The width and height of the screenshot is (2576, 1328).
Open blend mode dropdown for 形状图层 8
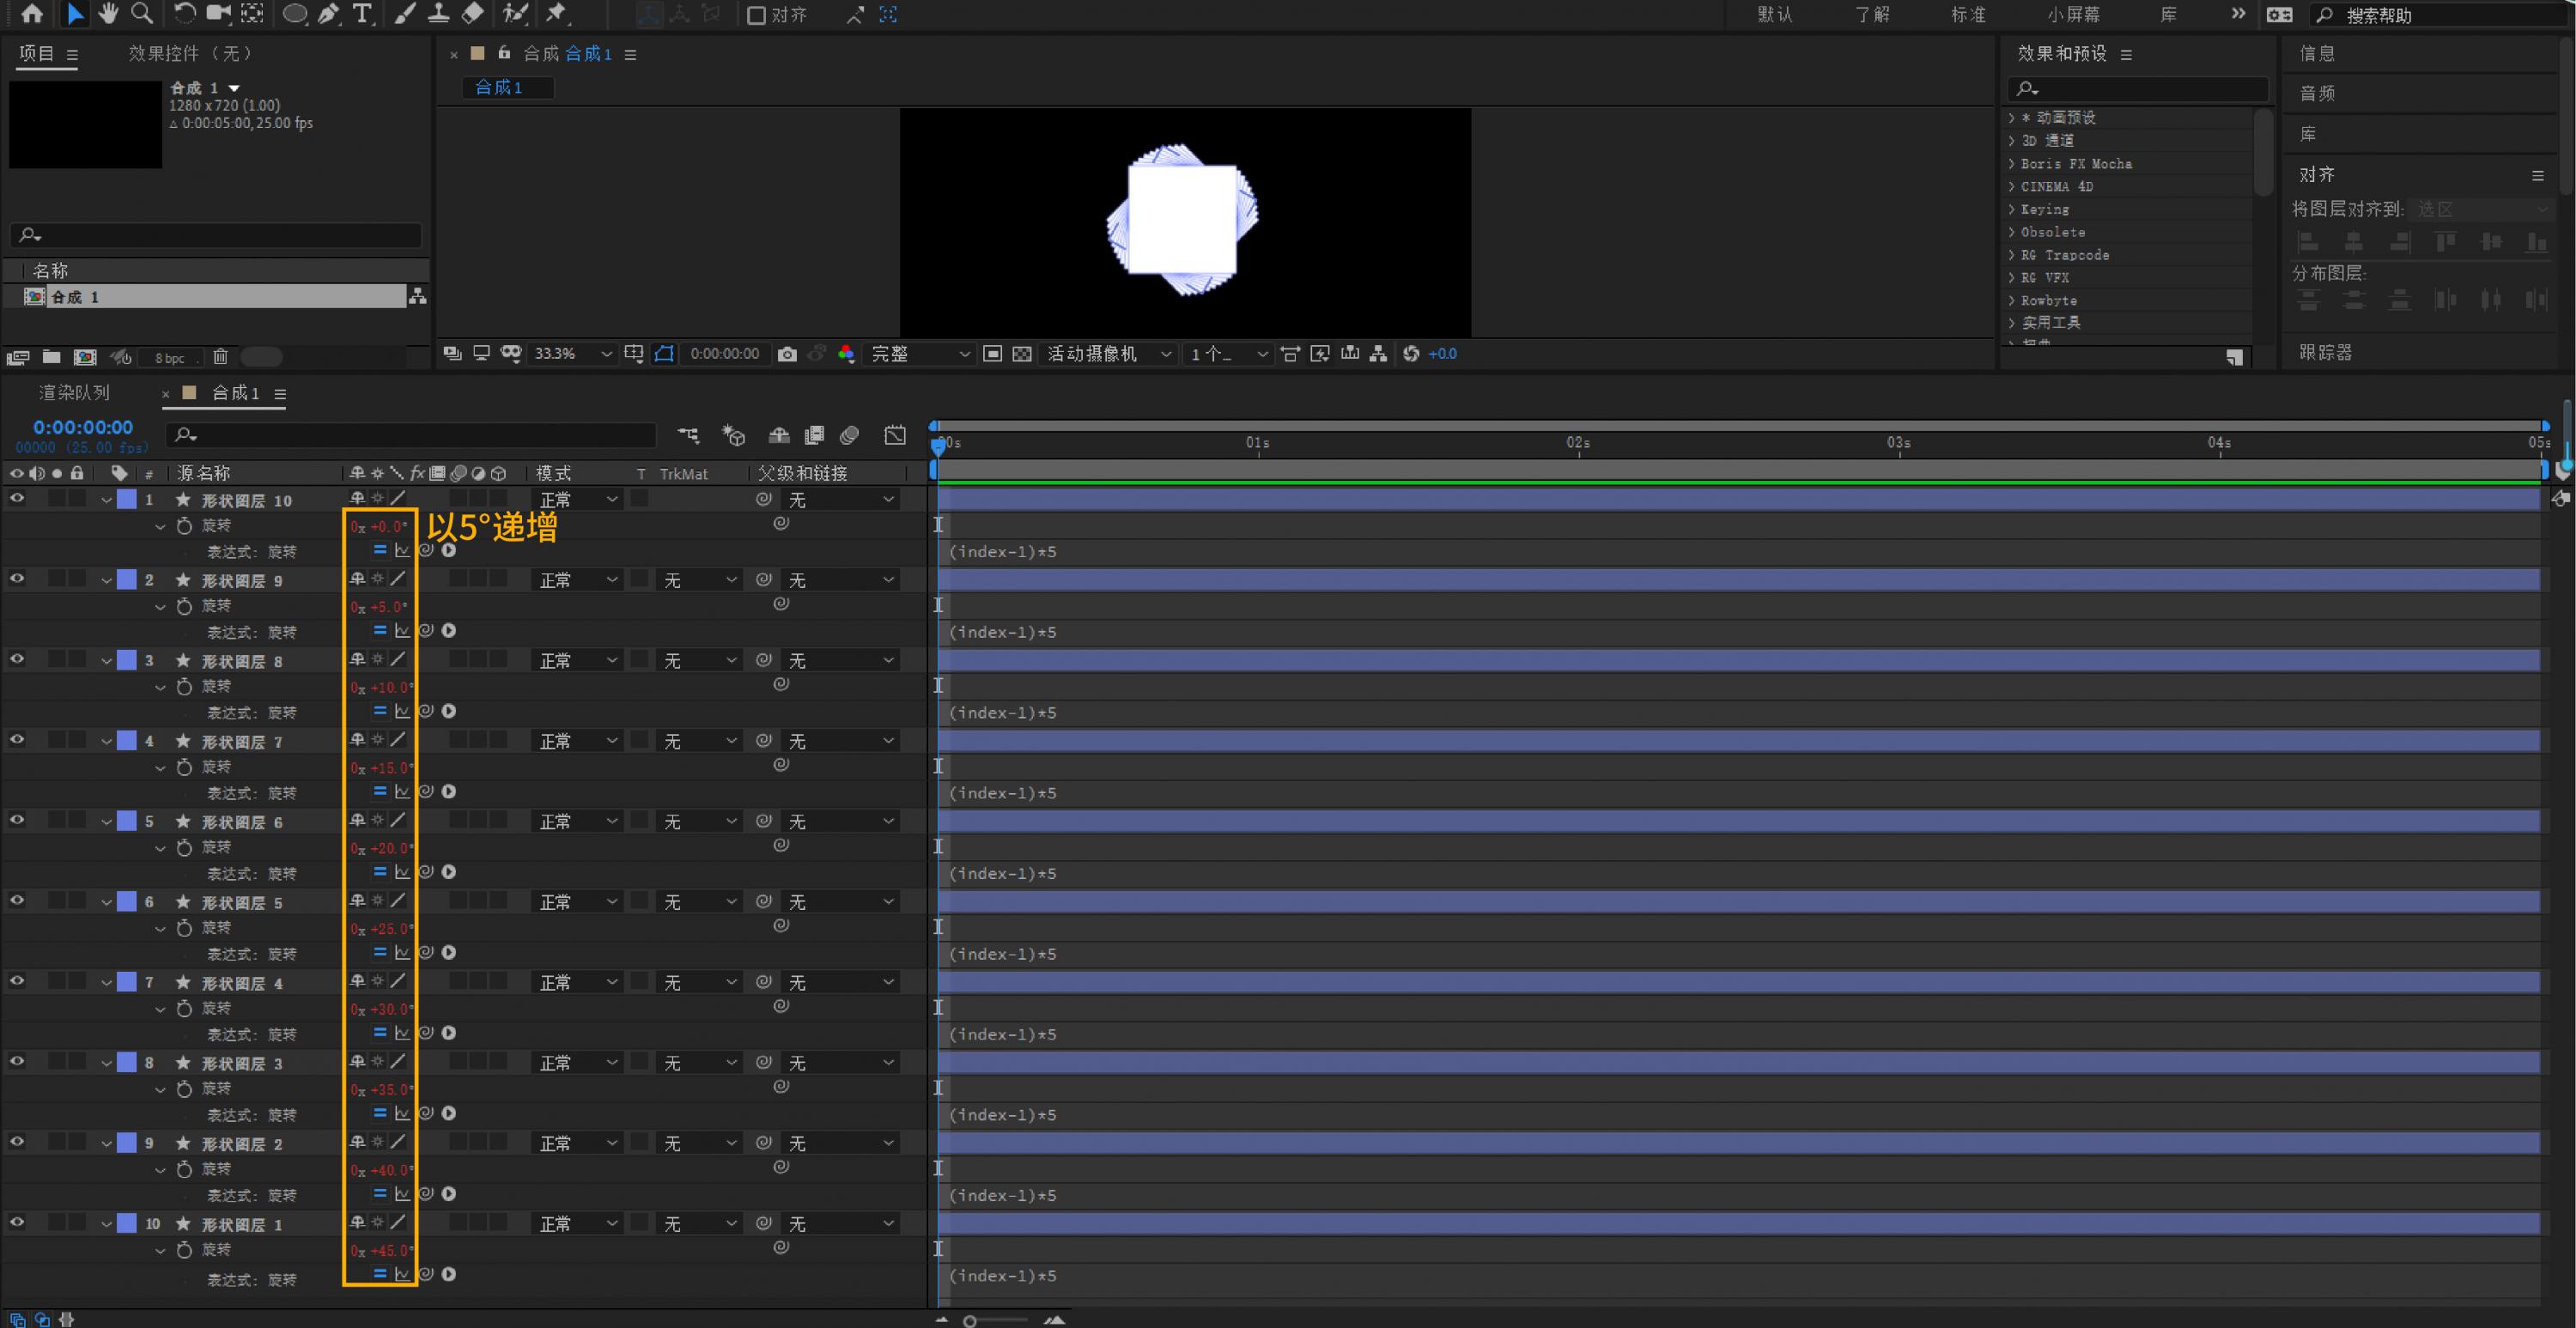click(x=578, y=661)
